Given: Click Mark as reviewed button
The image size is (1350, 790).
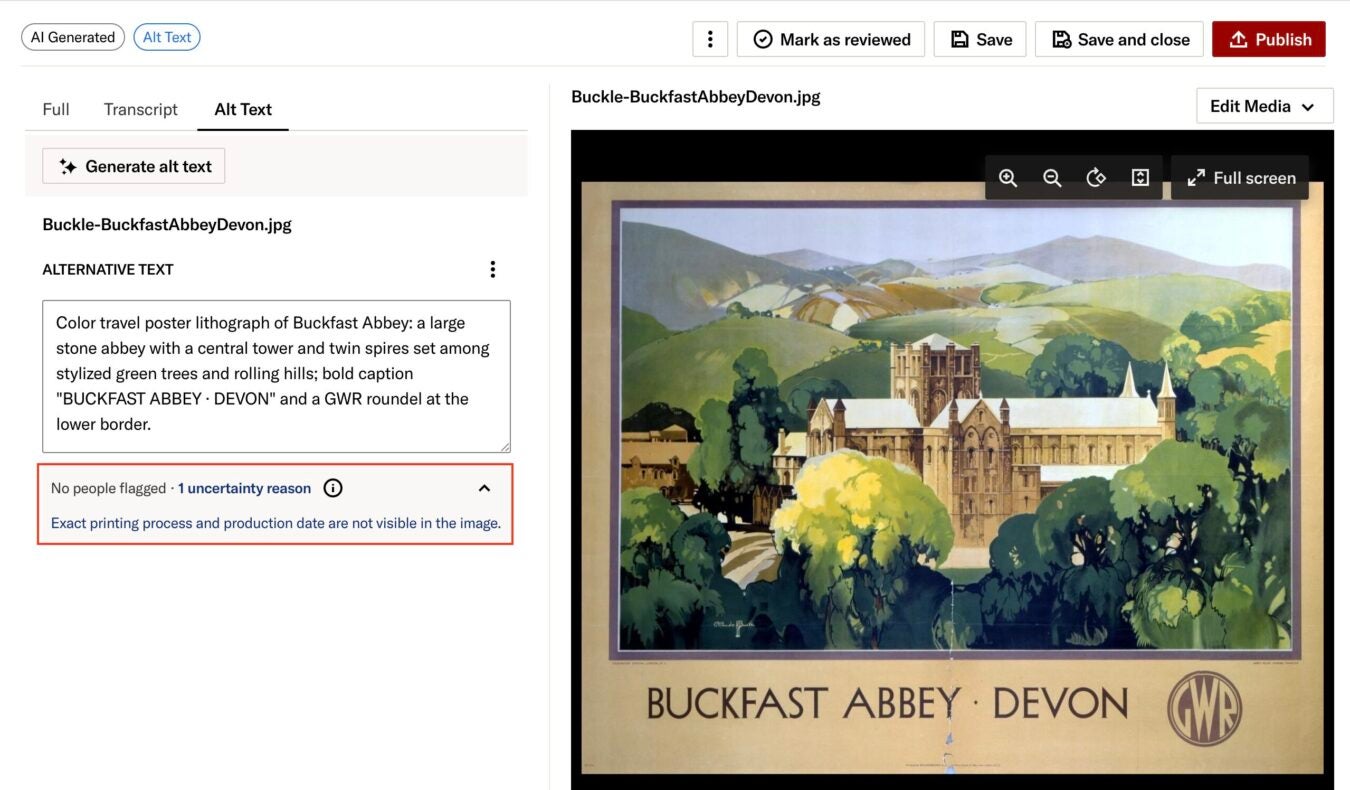Looking at the screenshot, I should [x=831, y=39].
